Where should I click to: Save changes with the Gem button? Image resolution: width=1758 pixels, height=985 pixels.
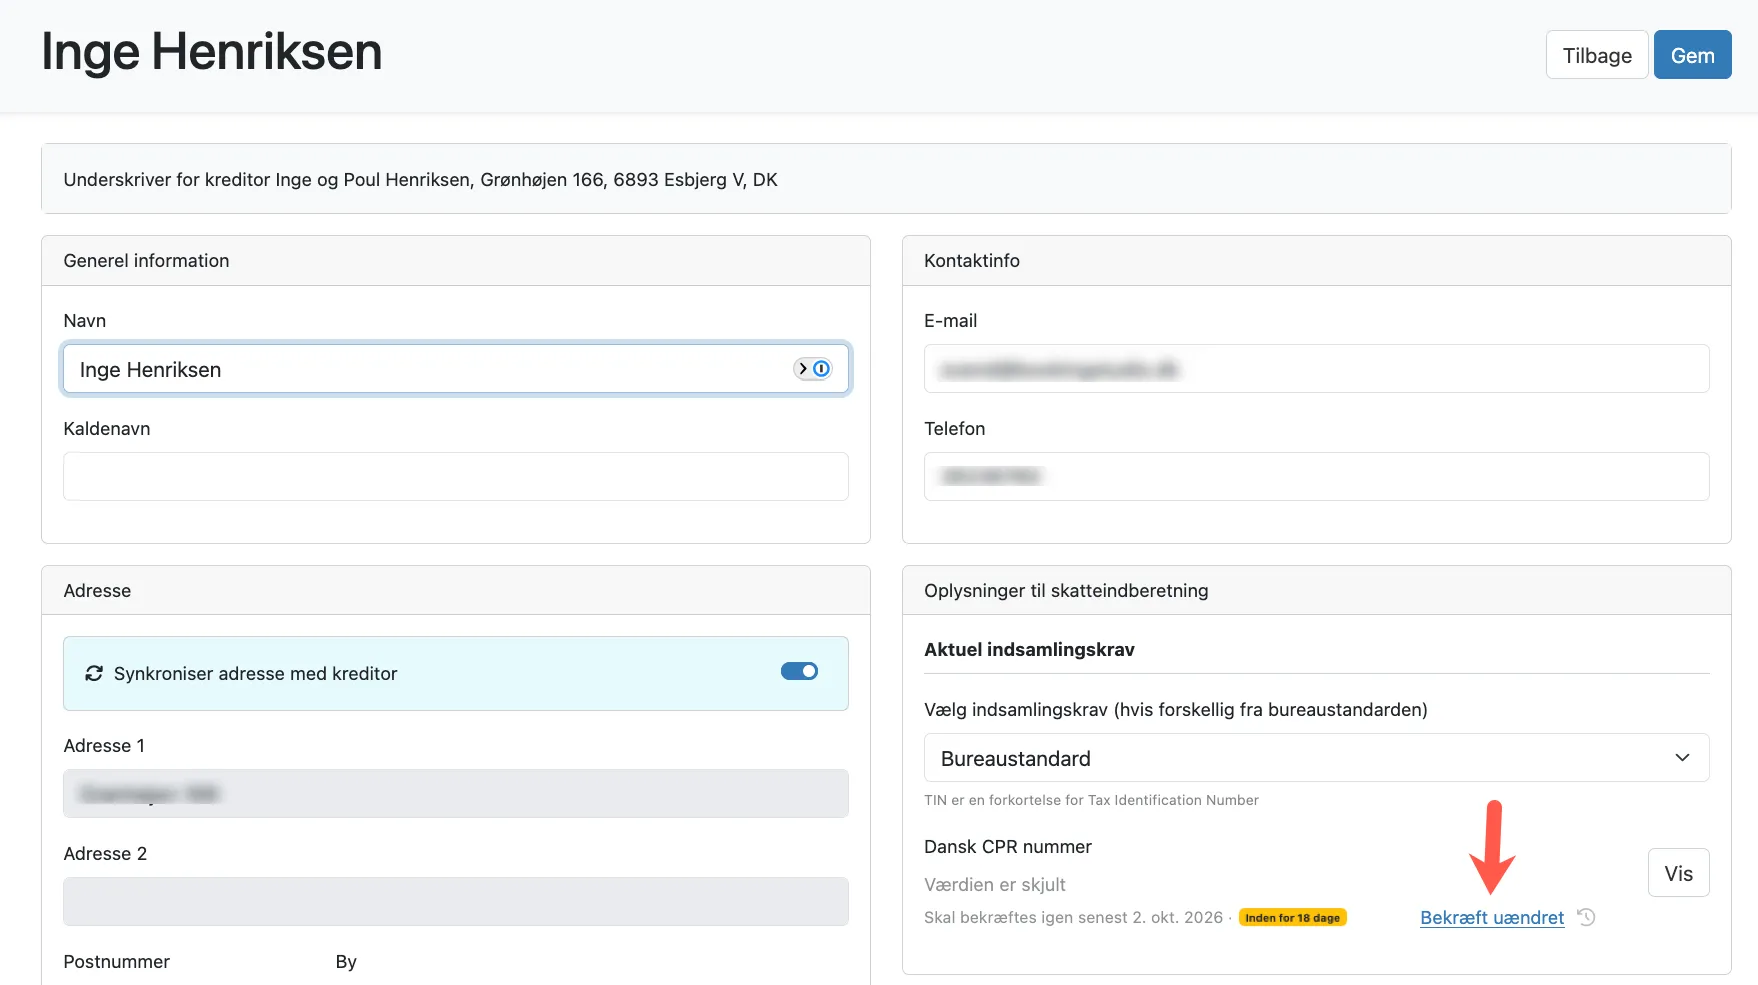[1692, 55]
